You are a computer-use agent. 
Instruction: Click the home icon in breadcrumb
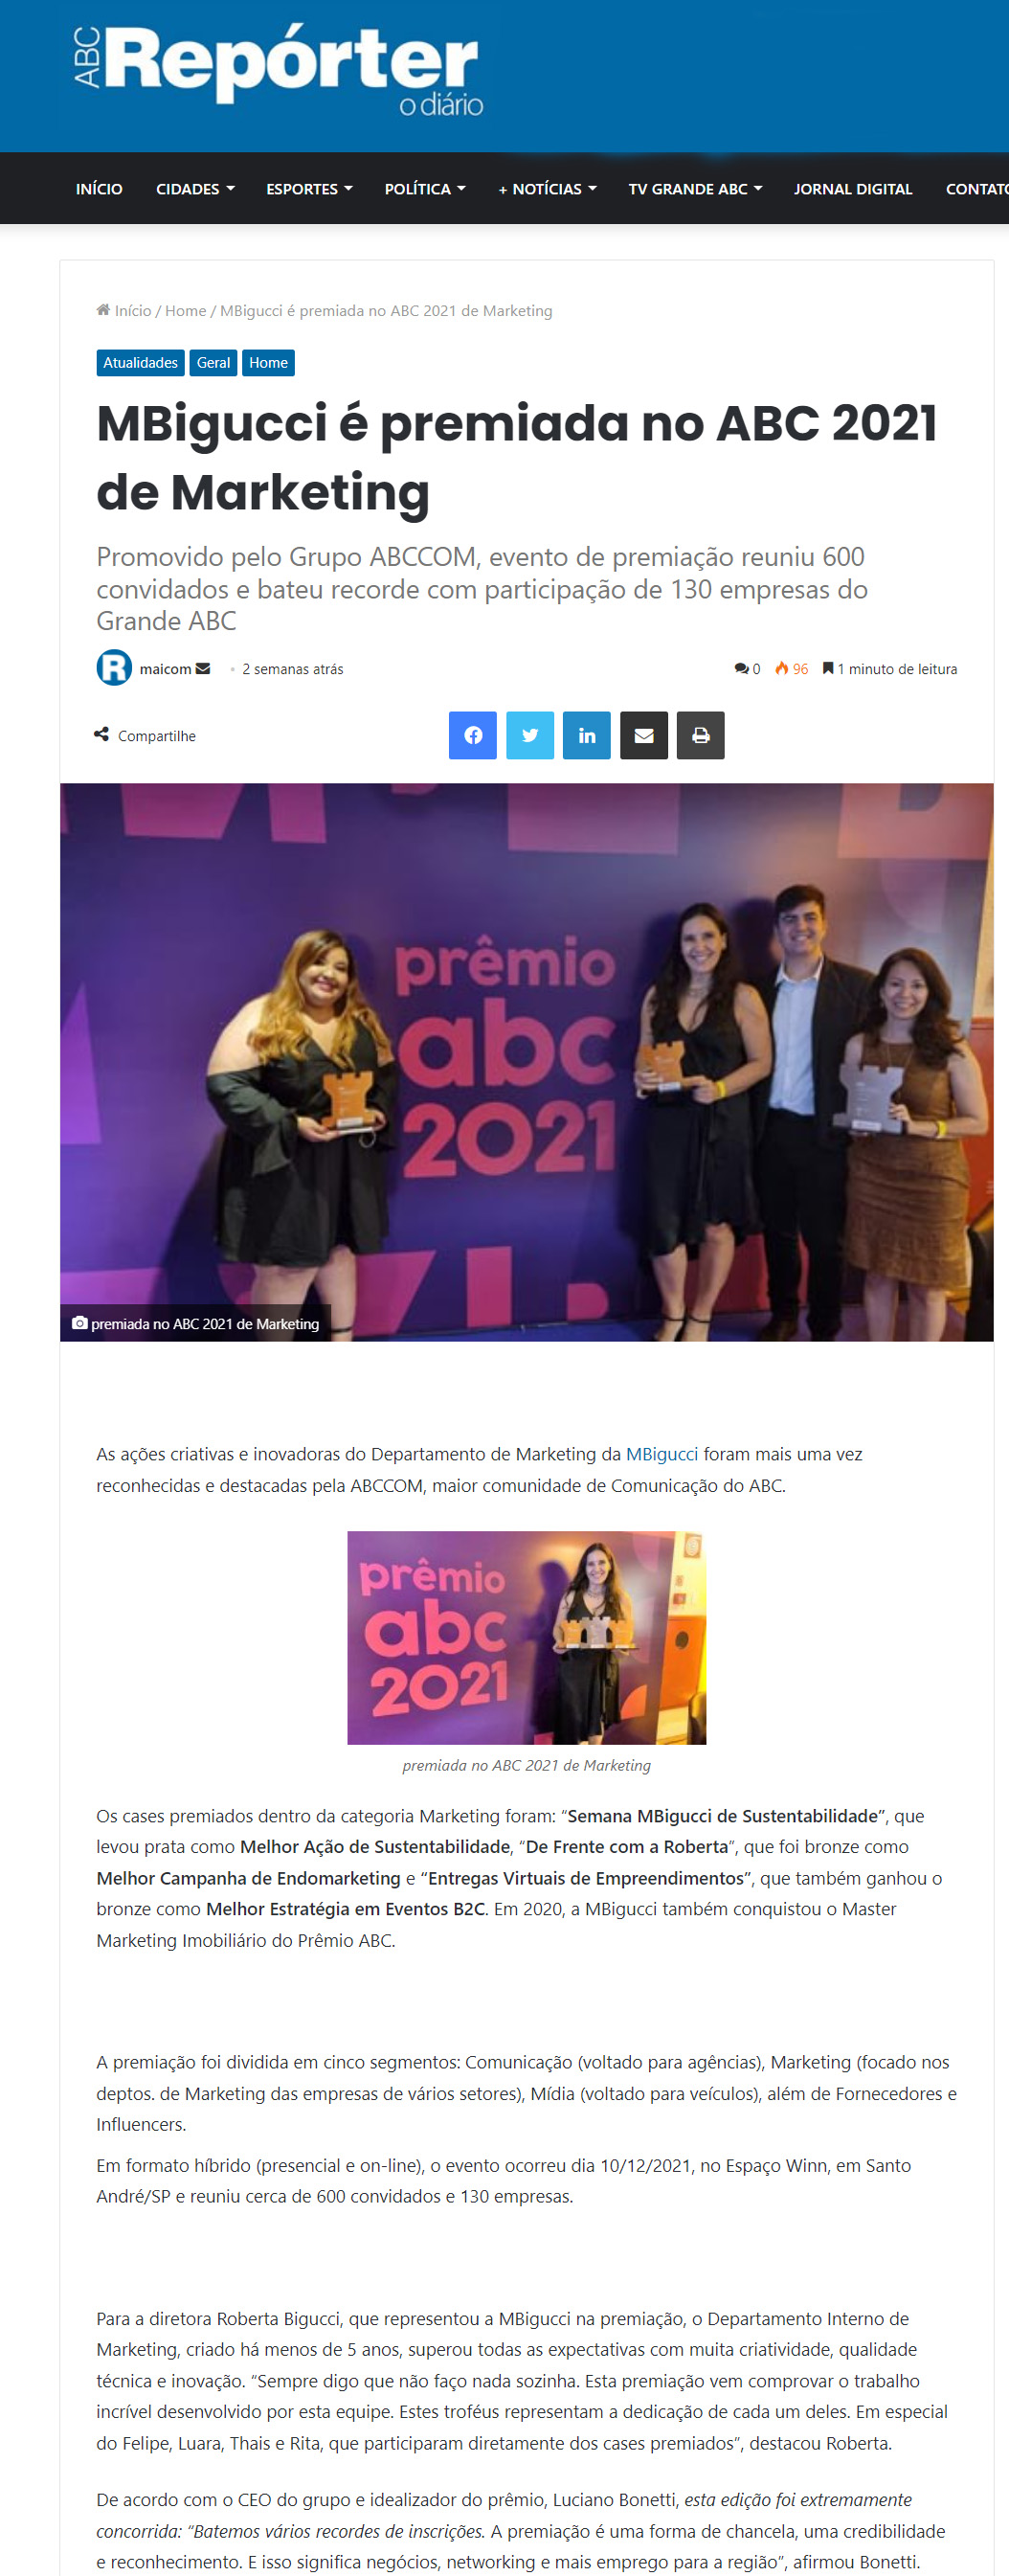(103, 310)
